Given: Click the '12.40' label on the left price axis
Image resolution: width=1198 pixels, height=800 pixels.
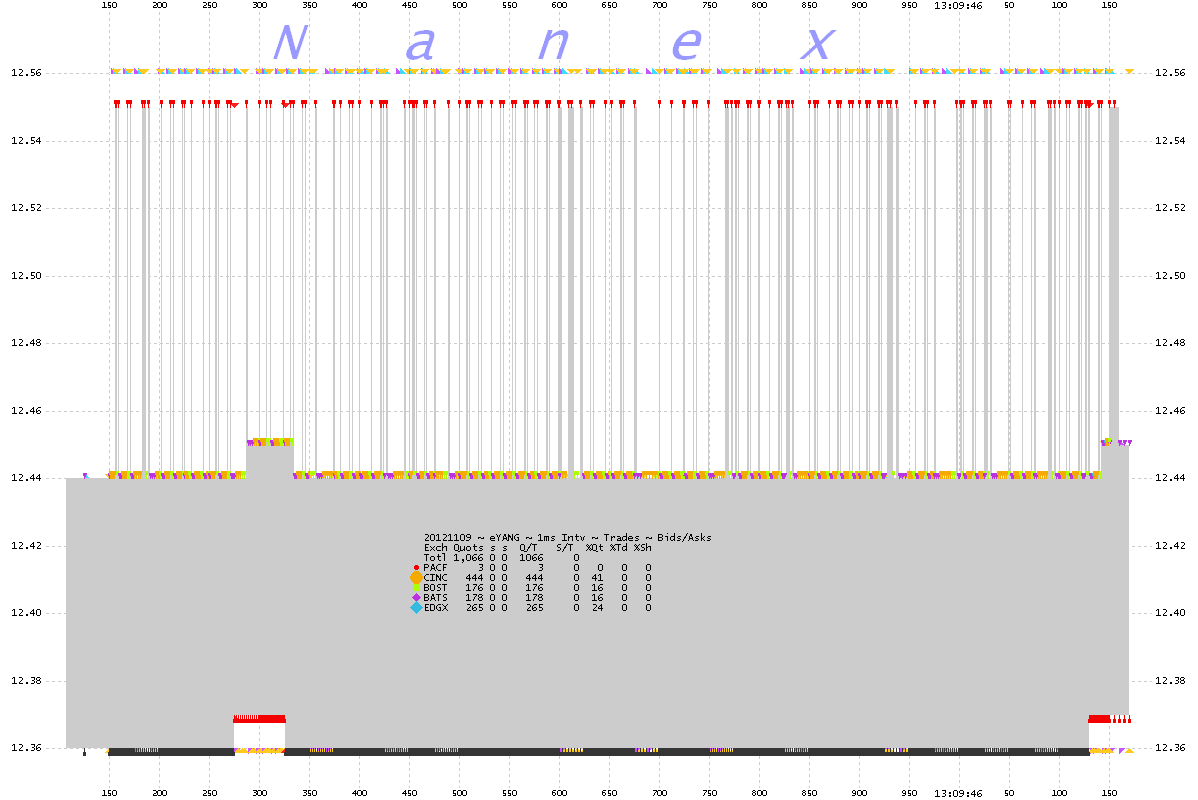Looking at the screenshot, I should (x=26, y=613).
